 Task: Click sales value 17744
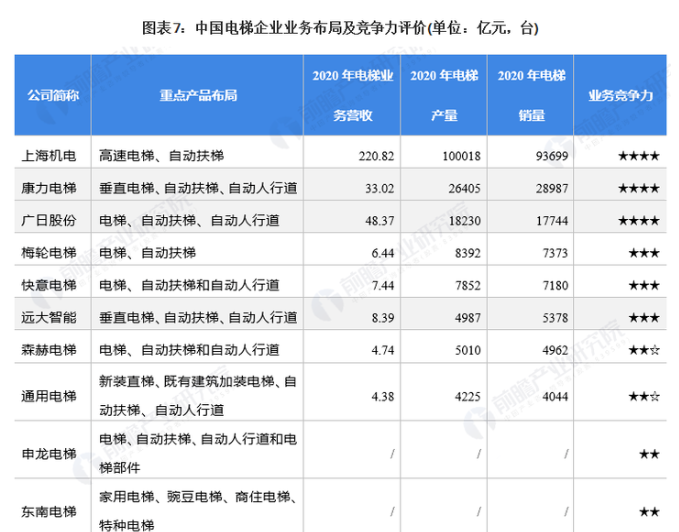pos(552,221)
